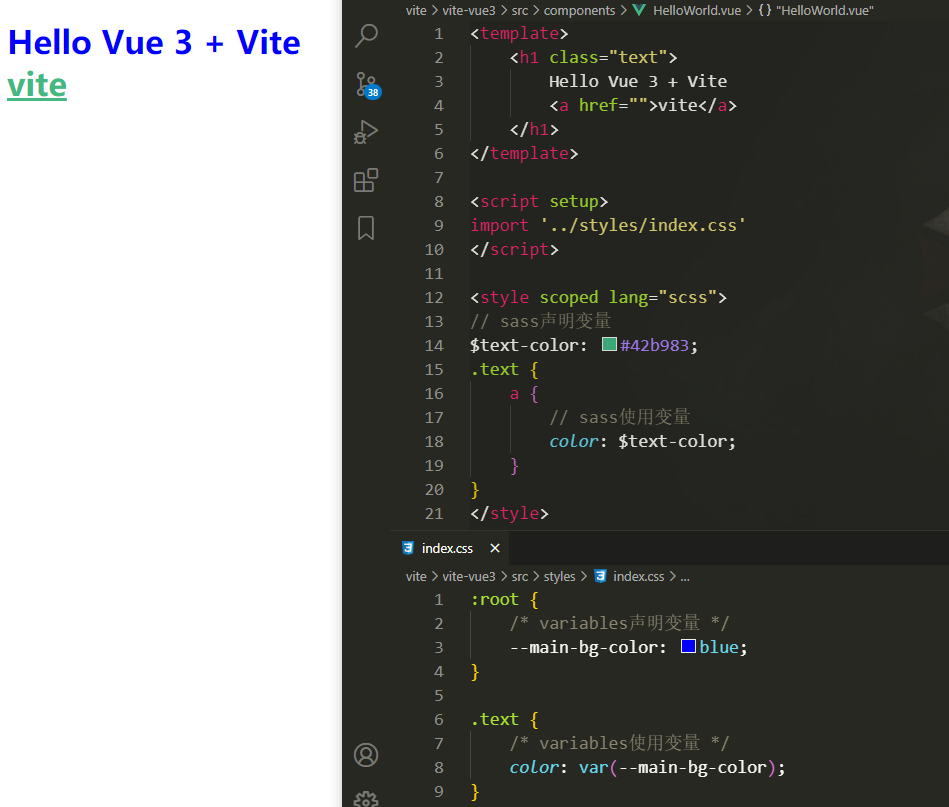Click the --main-bg-color property name
The width and height of the screenshot is (949, 807).
tap(583, 647)
